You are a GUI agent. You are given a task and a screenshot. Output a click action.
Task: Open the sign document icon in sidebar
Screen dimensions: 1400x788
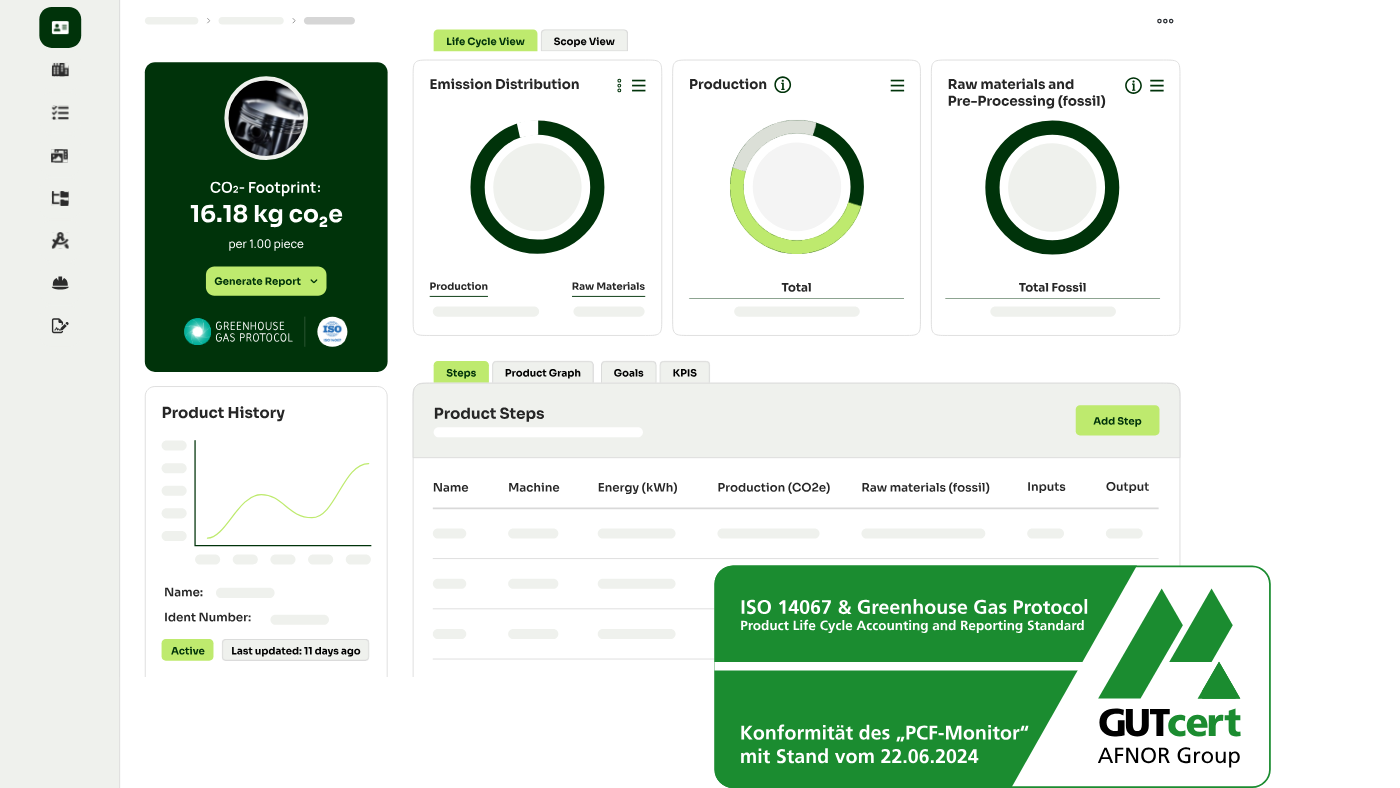[x=60, y=325]
